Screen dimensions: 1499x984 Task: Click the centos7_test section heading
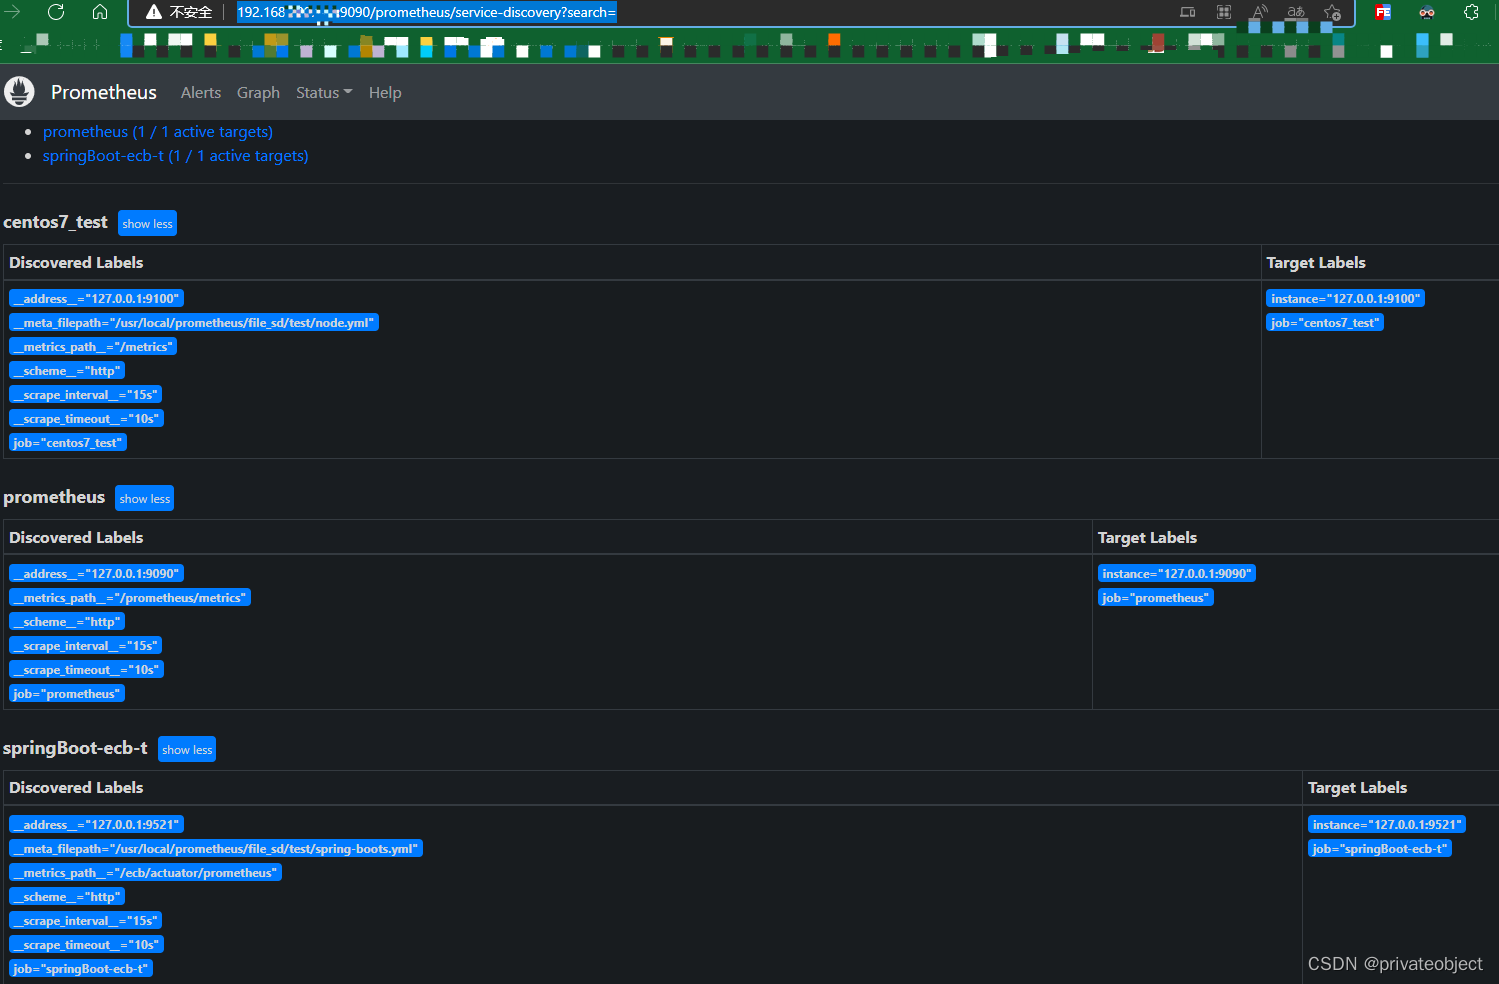tap(55, 222)
